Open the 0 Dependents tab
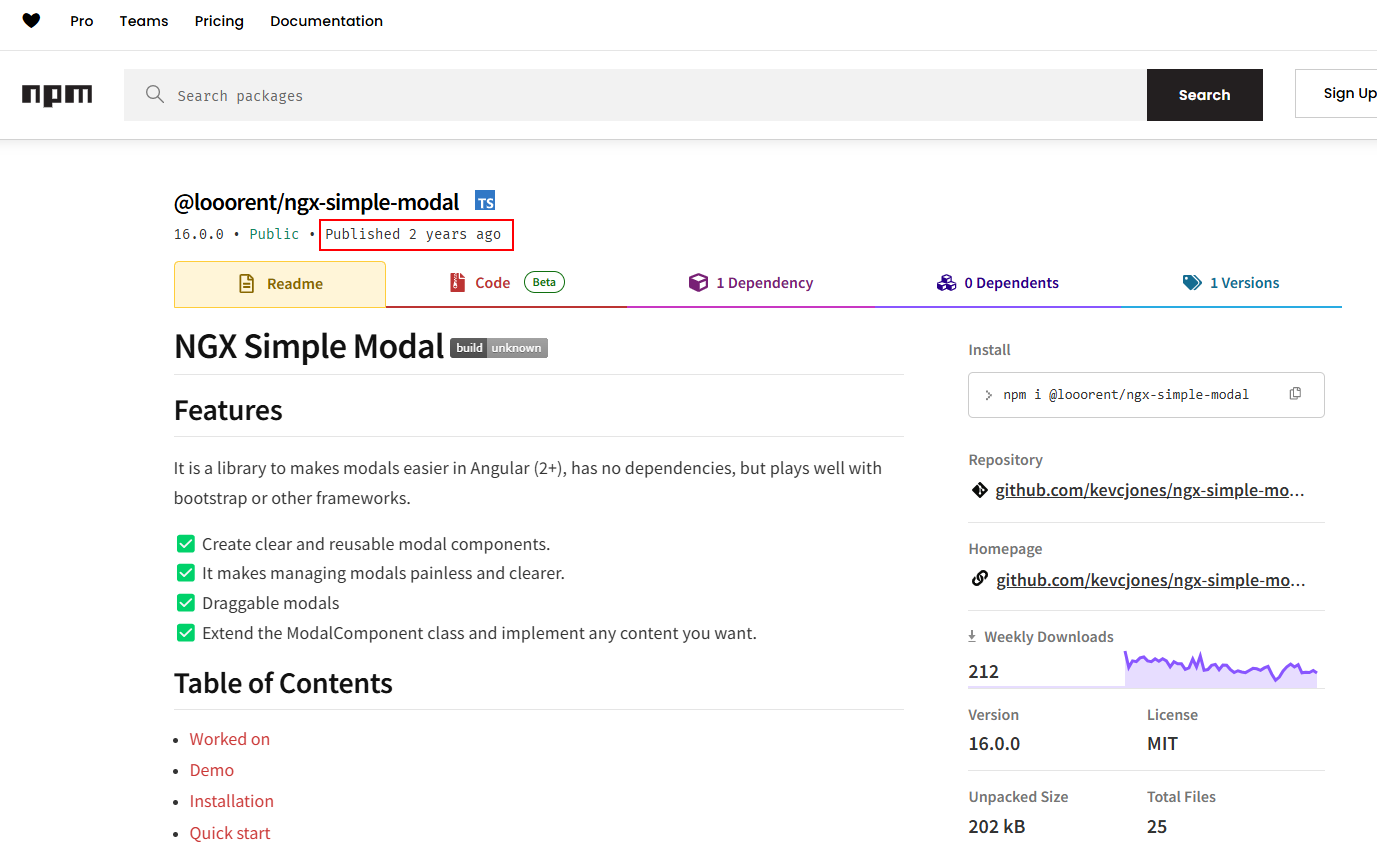 (x=998, y=283)
